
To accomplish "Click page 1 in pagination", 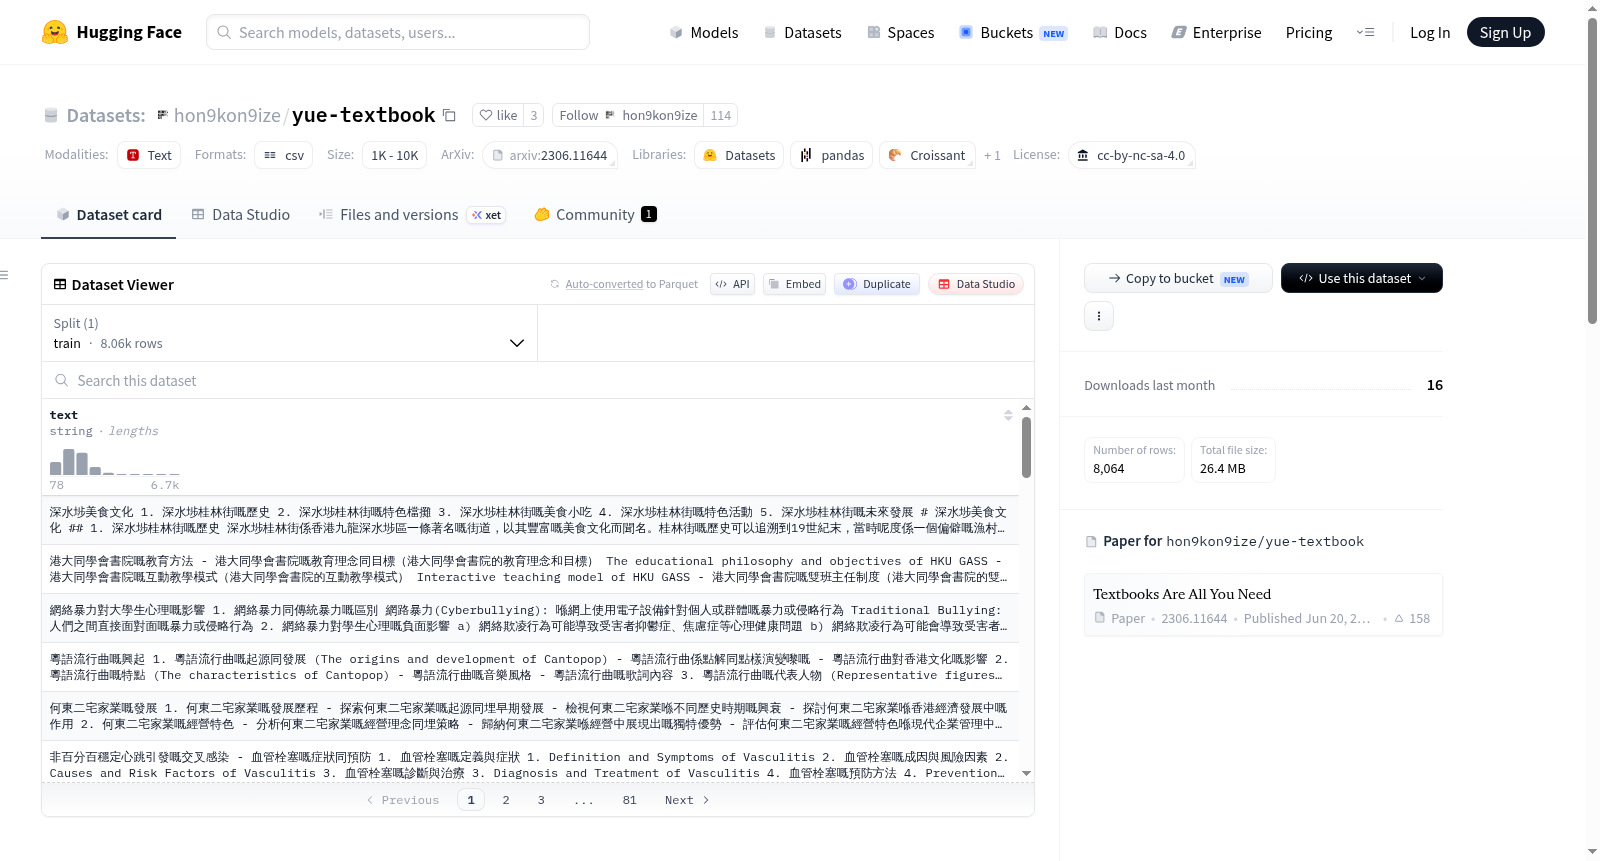I will pyautogui.click(x=471, y=800).
